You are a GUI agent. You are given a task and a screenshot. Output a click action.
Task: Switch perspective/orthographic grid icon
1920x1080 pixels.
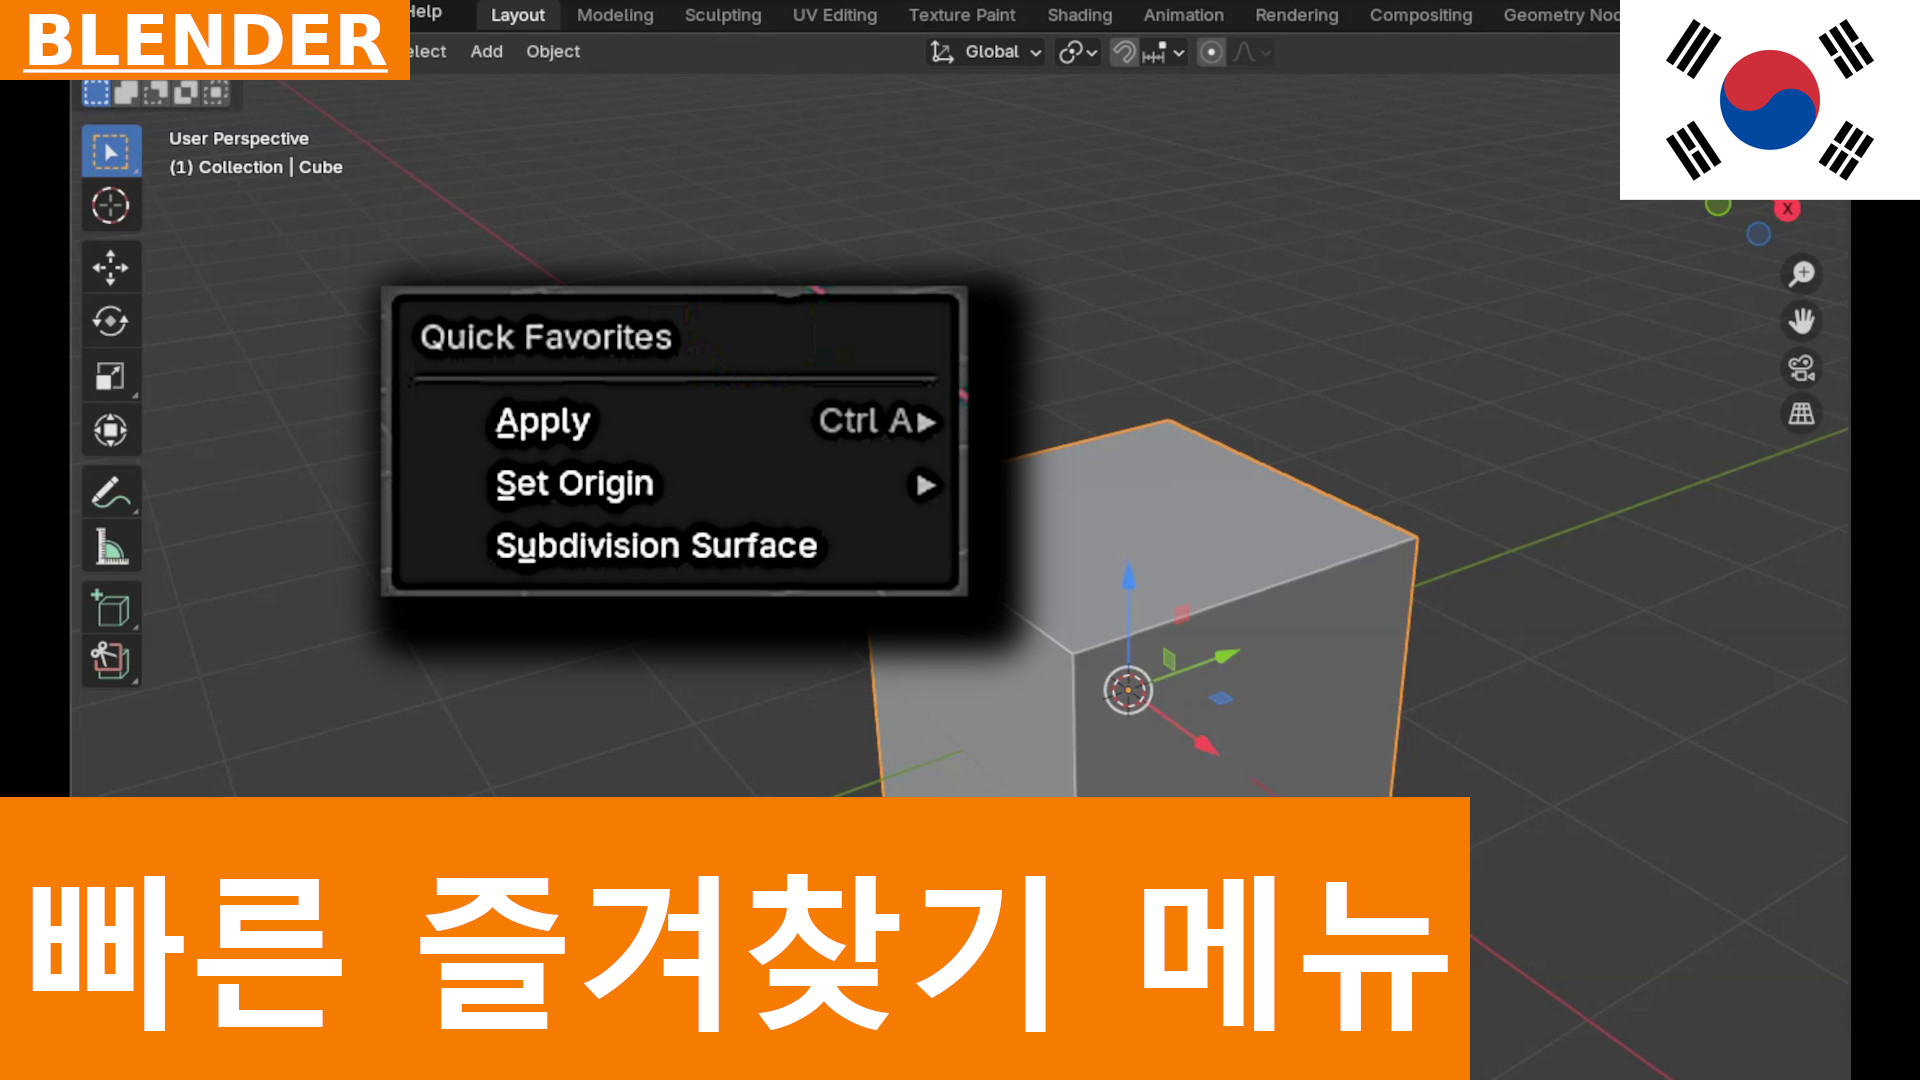coord(1801,414)
